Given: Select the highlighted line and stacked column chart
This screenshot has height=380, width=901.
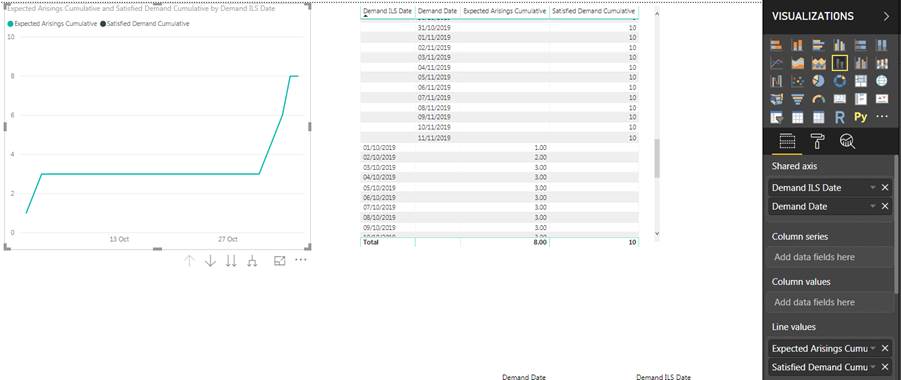Looking at the screenshot, I should (840, 63).
